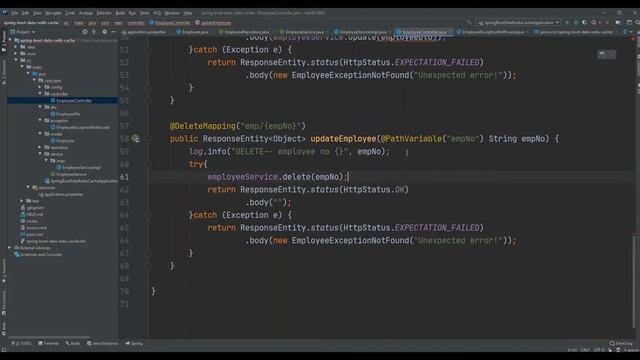This screenshot has width=640, height=360.
Task: Open TODO tool window
Action: pyautogui.click(x=22, y=344)
